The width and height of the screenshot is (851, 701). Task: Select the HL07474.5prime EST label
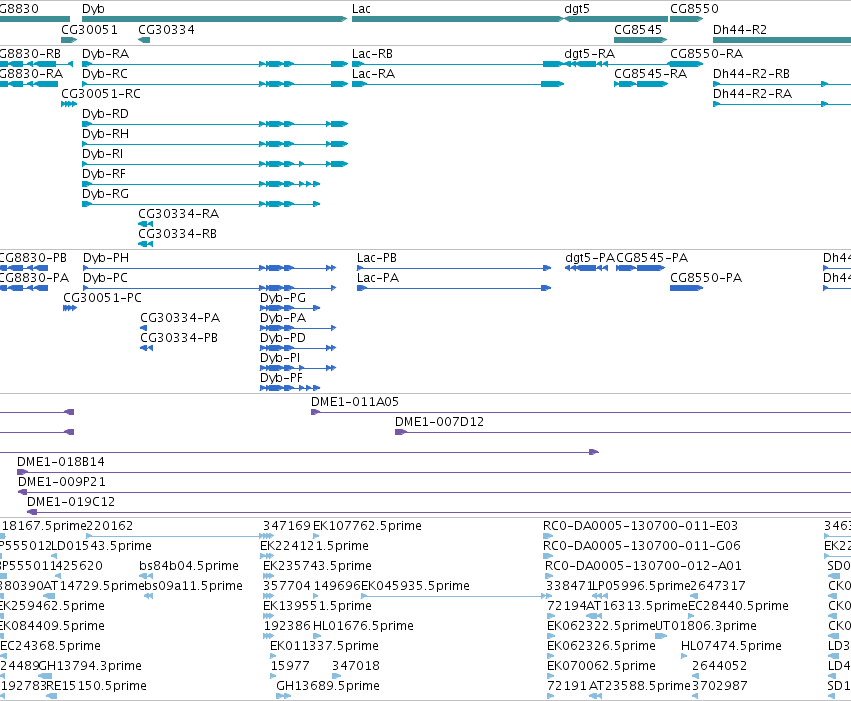click(731, 646)
